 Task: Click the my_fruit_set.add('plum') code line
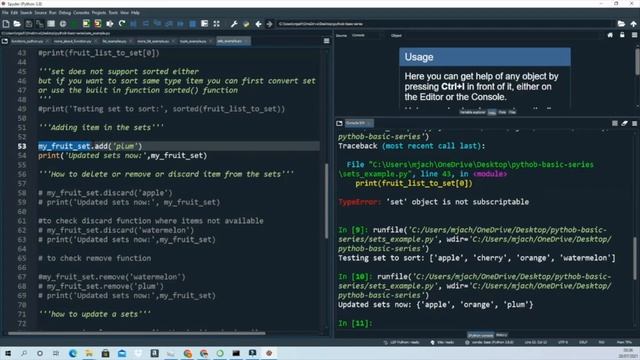pos(90,146)
